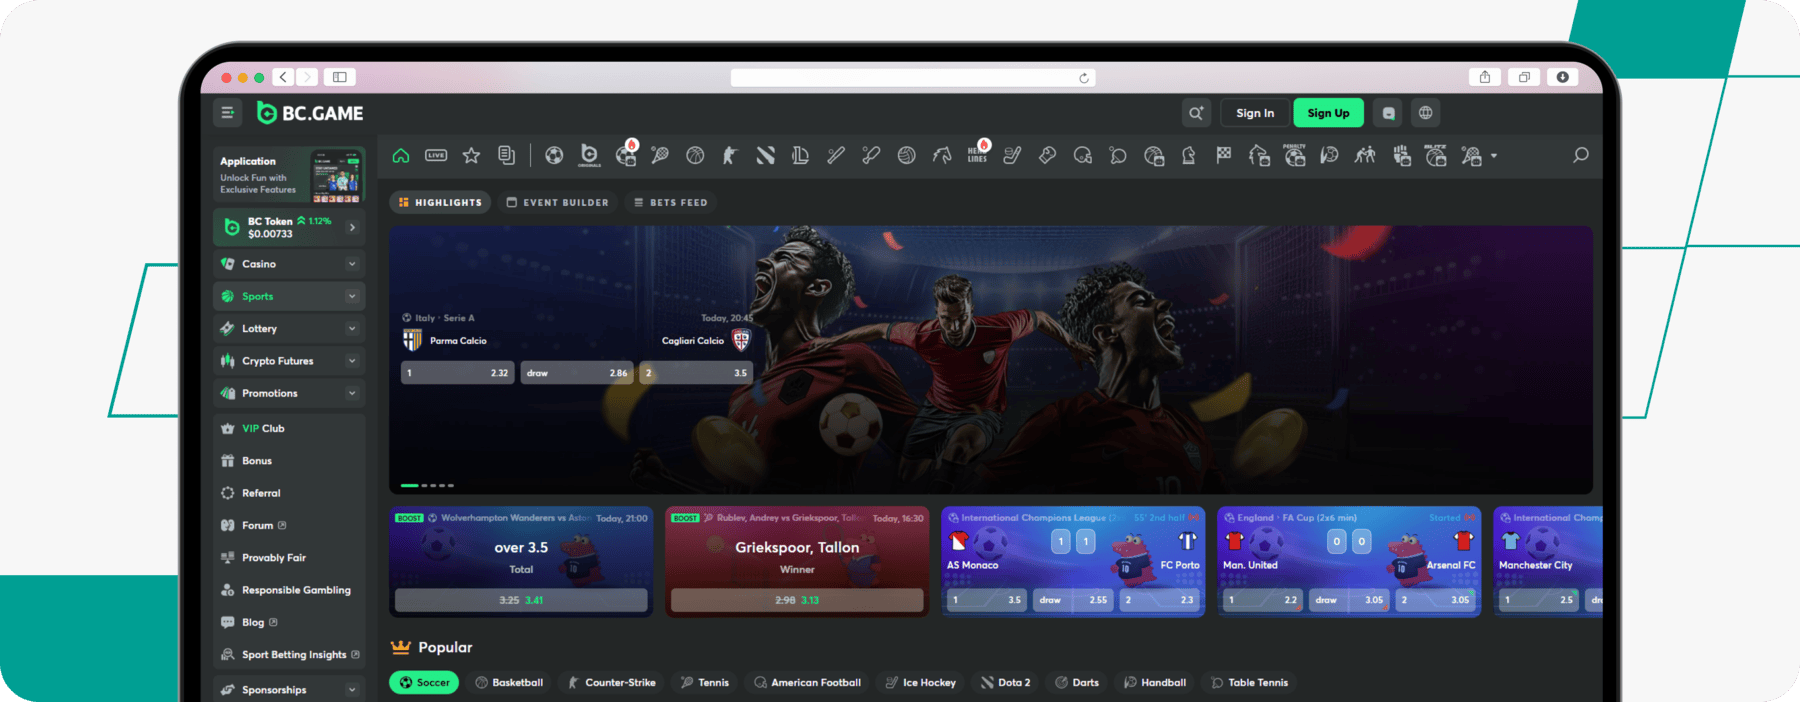The image size is (1800, 702).
Task: Select the horse racing icon
Action: pyautogui.click(x=942, y=155)
